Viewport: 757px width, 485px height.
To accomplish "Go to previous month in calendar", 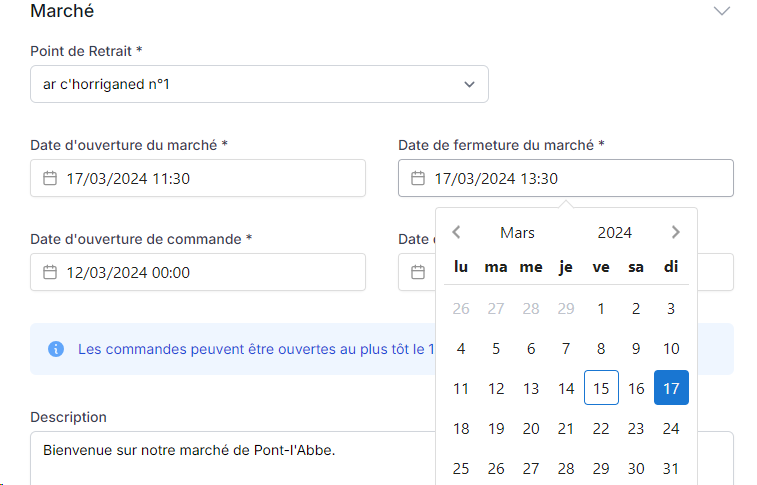I will pos(456,232).
